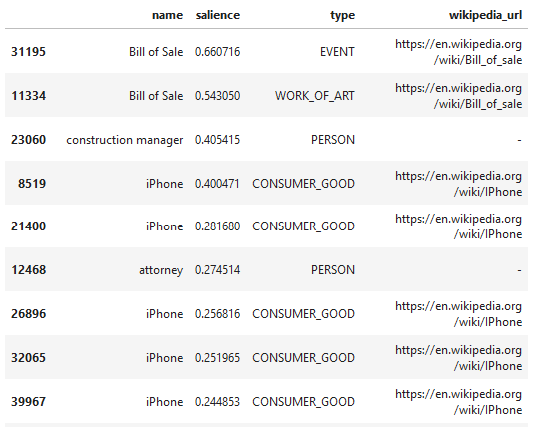This screenshot has height=427, width=536.
Task: Click the type column header
Action: (343, 15)
